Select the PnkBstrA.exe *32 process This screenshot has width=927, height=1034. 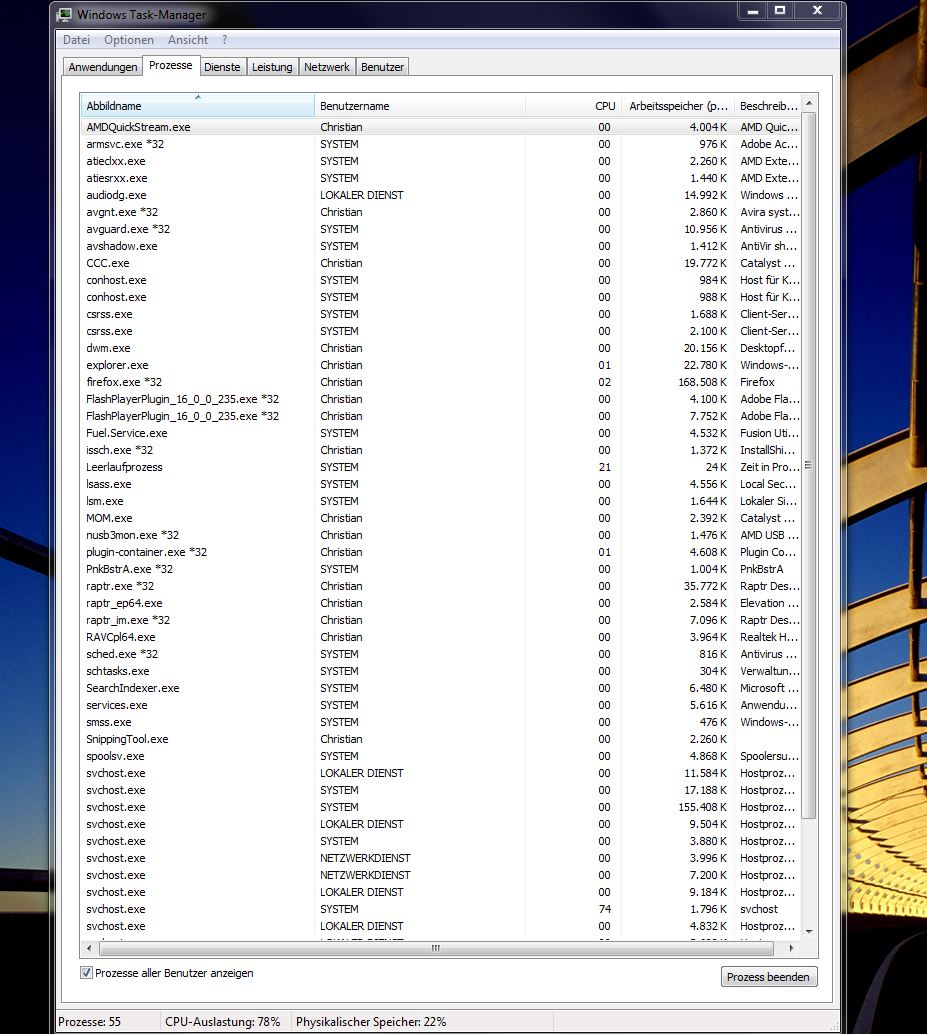pos(441,569)
